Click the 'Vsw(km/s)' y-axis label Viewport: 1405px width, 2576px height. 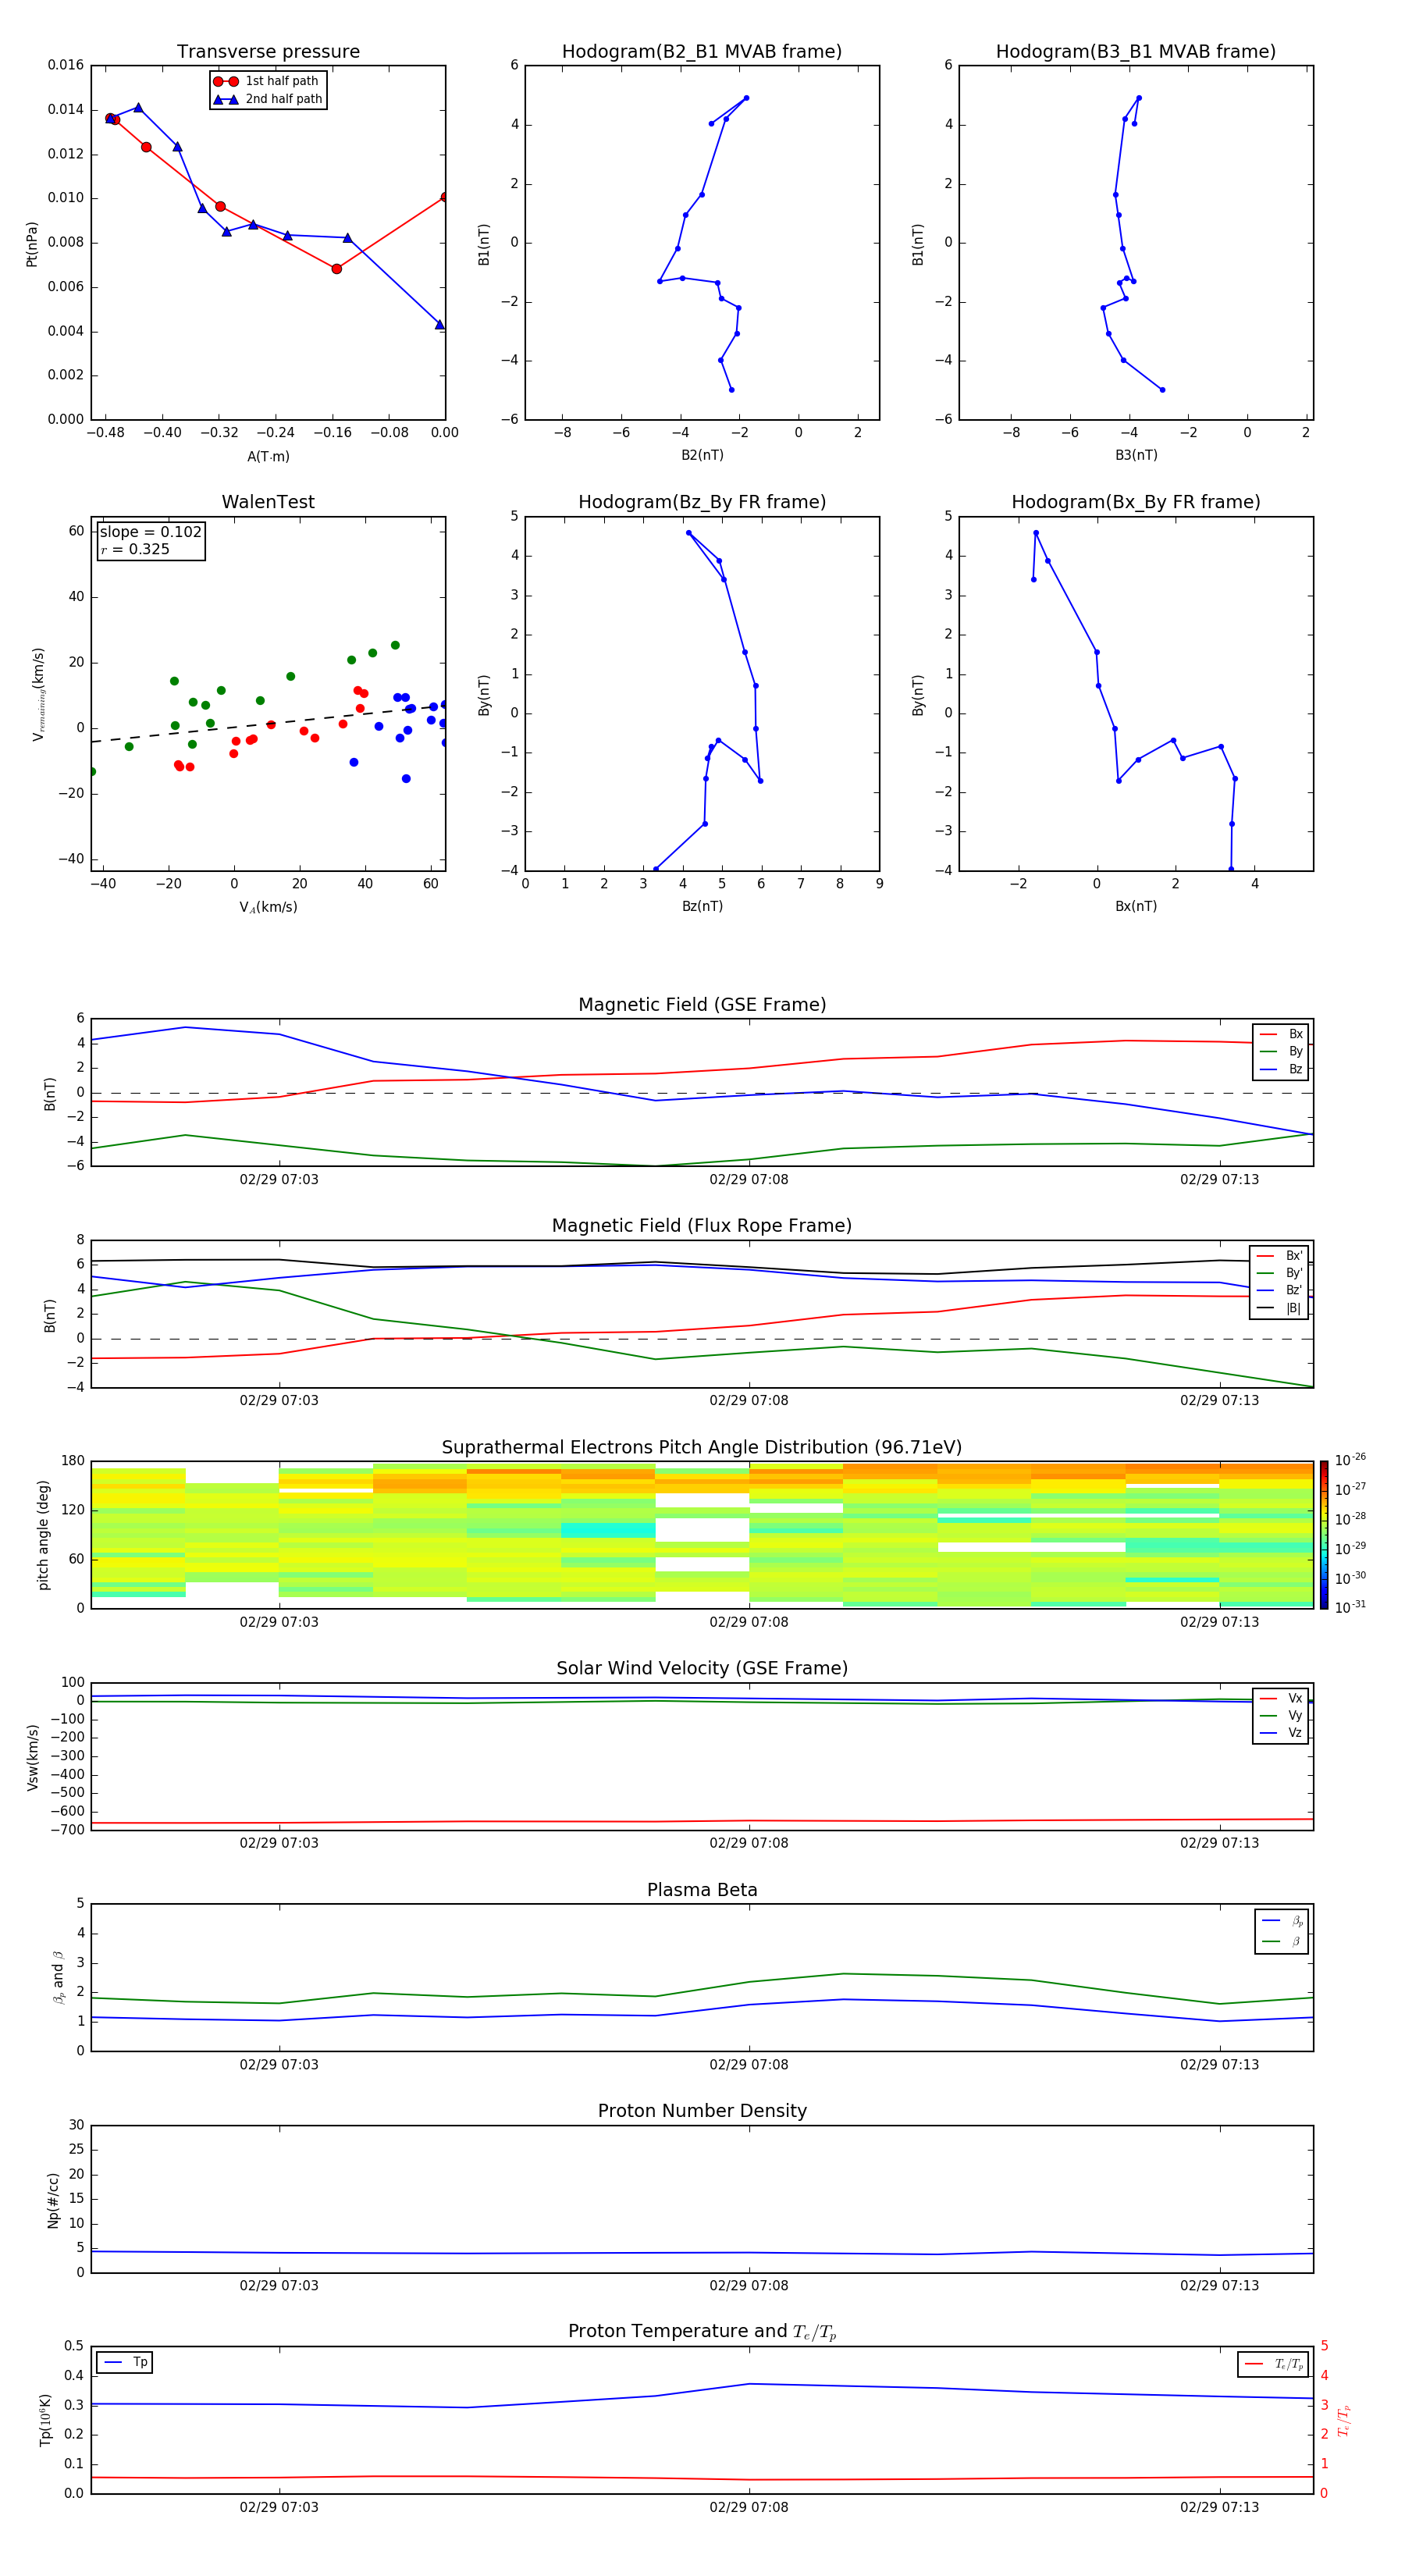coord(33,1757)
